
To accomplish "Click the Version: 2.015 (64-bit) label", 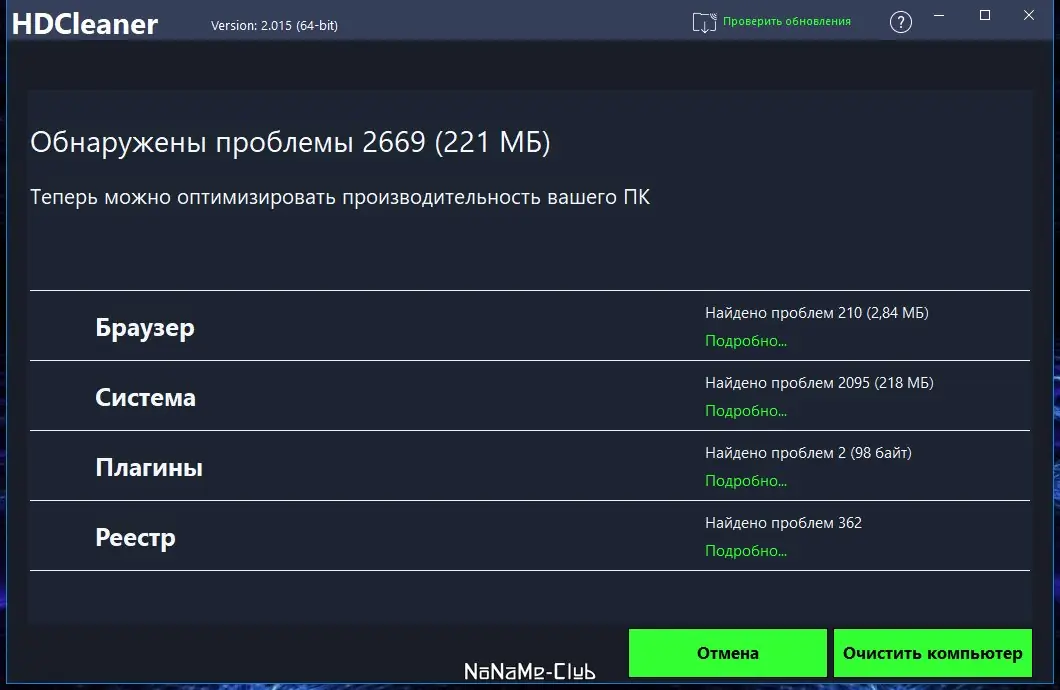I will [x=274, y=26].
